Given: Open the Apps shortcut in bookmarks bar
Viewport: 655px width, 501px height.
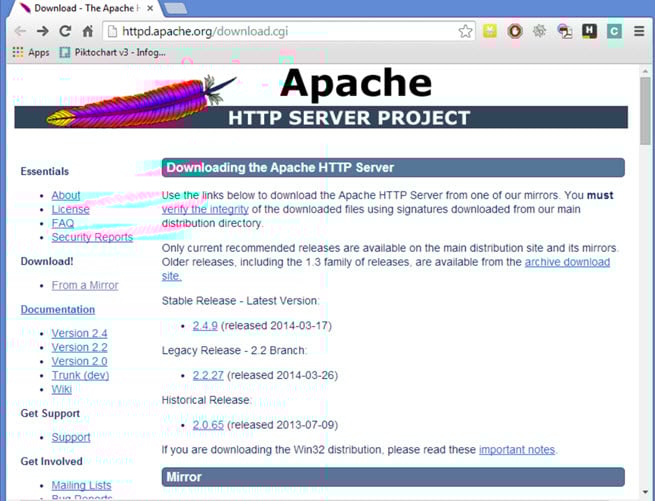Looking at the screenshot, I should 31,52.
